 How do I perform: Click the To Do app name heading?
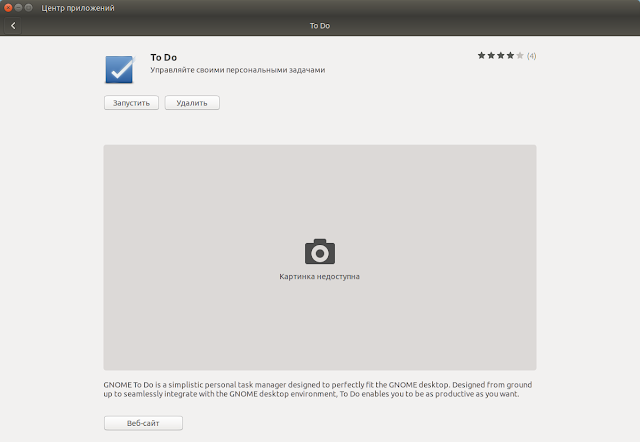(163, 58)
